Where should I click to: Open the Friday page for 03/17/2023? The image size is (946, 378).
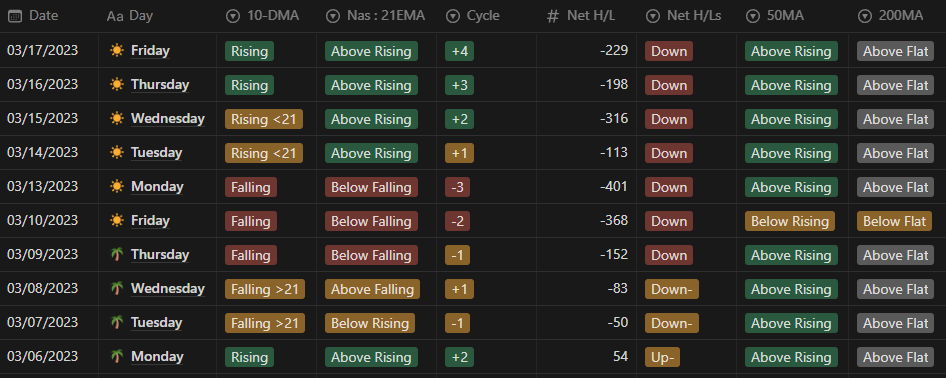150,51
